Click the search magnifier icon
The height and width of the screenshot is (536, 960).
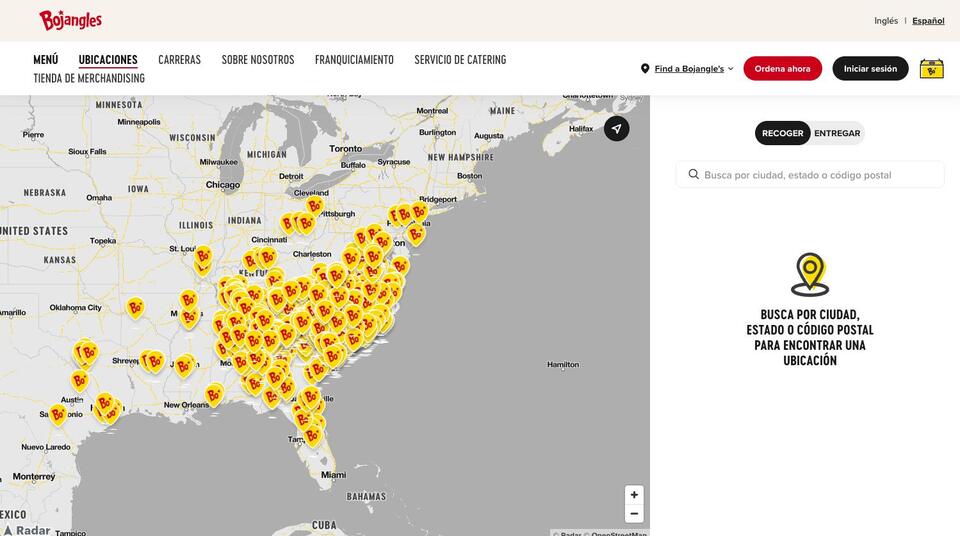693,175
